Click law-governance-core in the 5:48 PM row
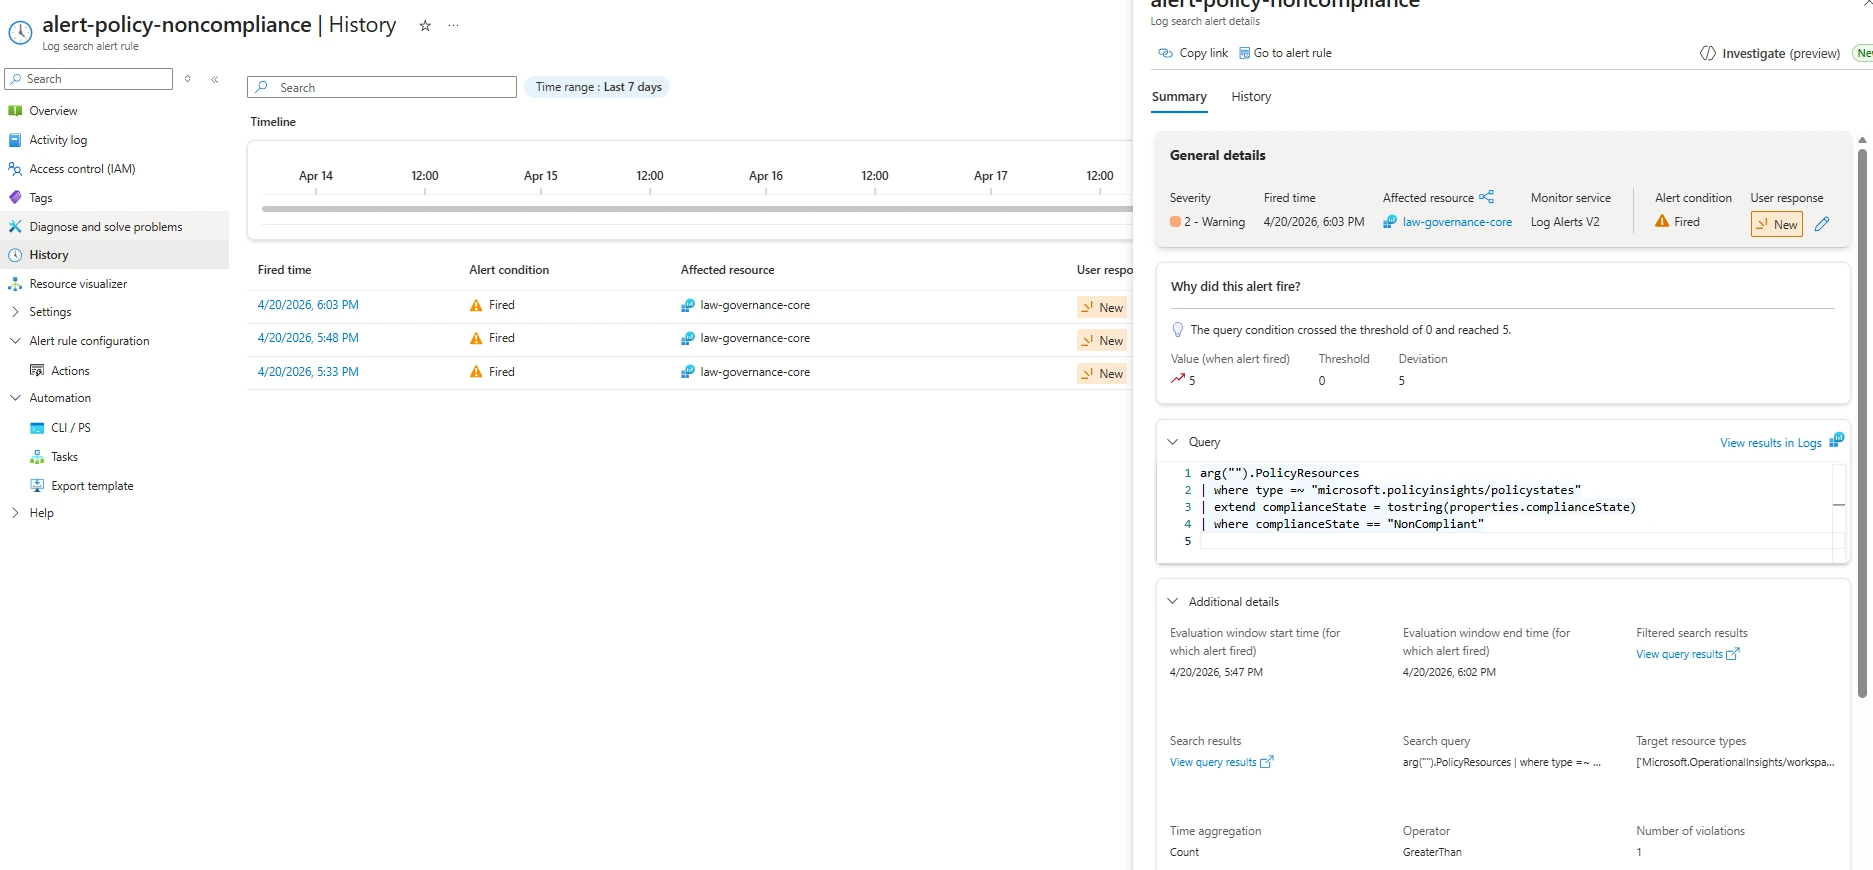1873x870 pixels. pos(755,338)
